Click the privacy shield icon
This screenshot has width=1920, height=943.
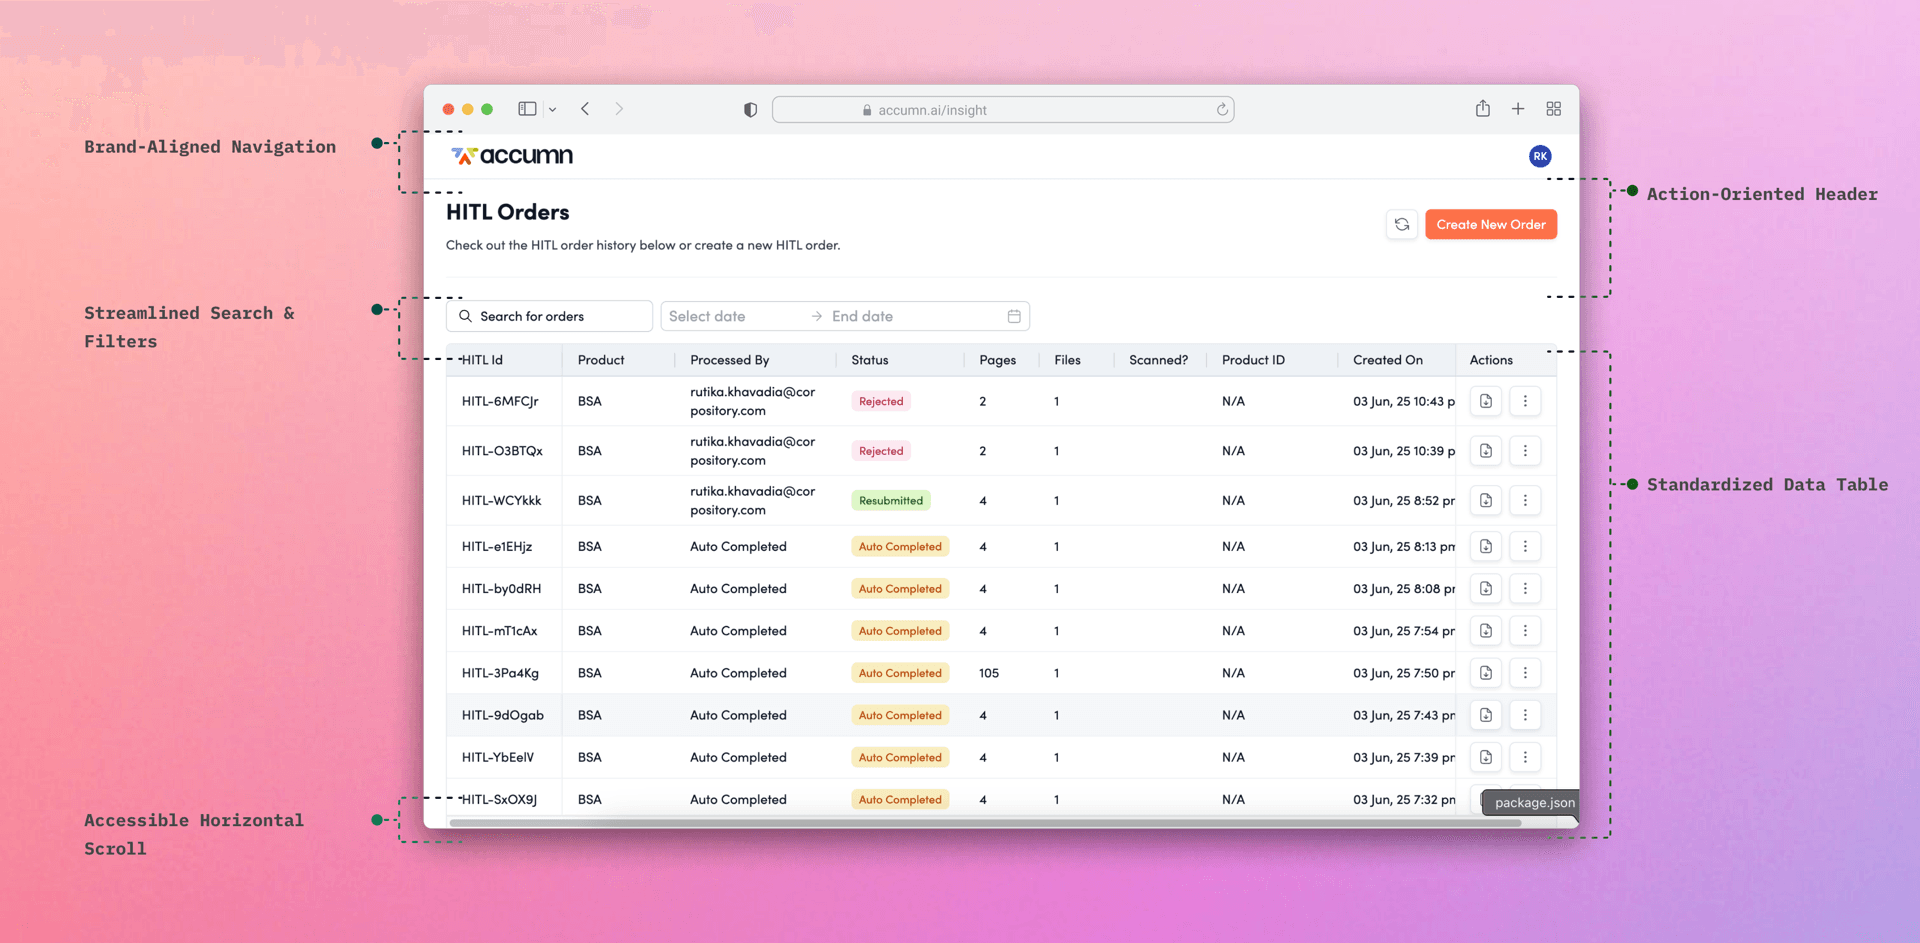point(750,110)
